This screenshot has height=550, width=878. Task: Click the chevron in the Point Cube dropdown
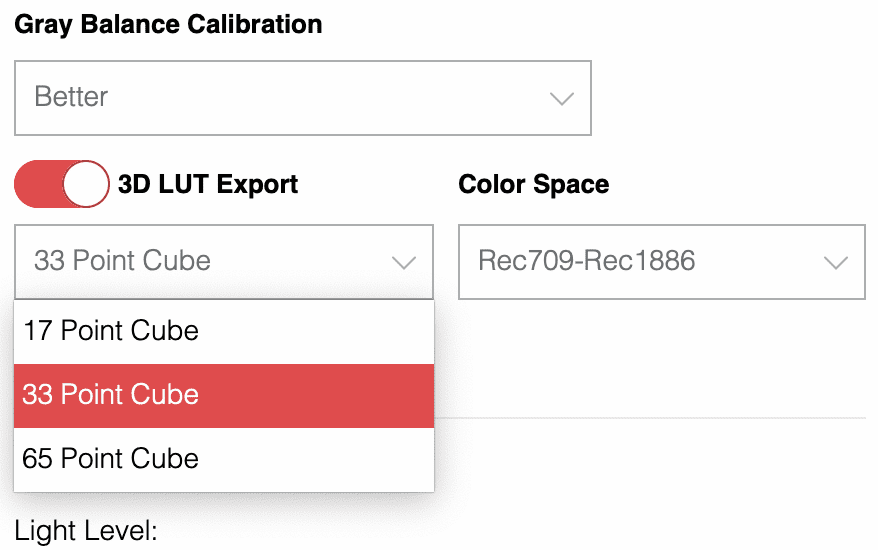pos(404,262)
